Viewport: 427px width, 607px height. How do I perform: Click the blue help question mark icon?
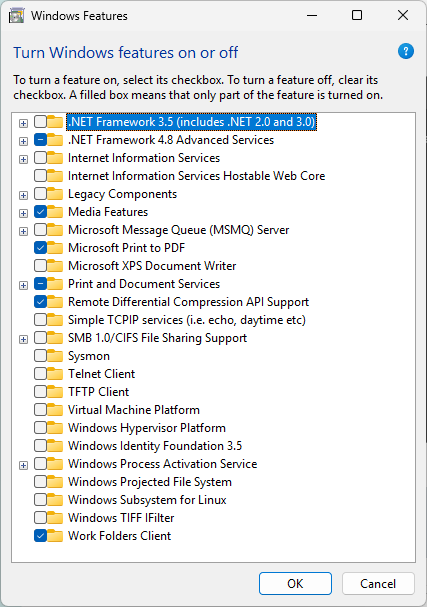click(406, 51)
